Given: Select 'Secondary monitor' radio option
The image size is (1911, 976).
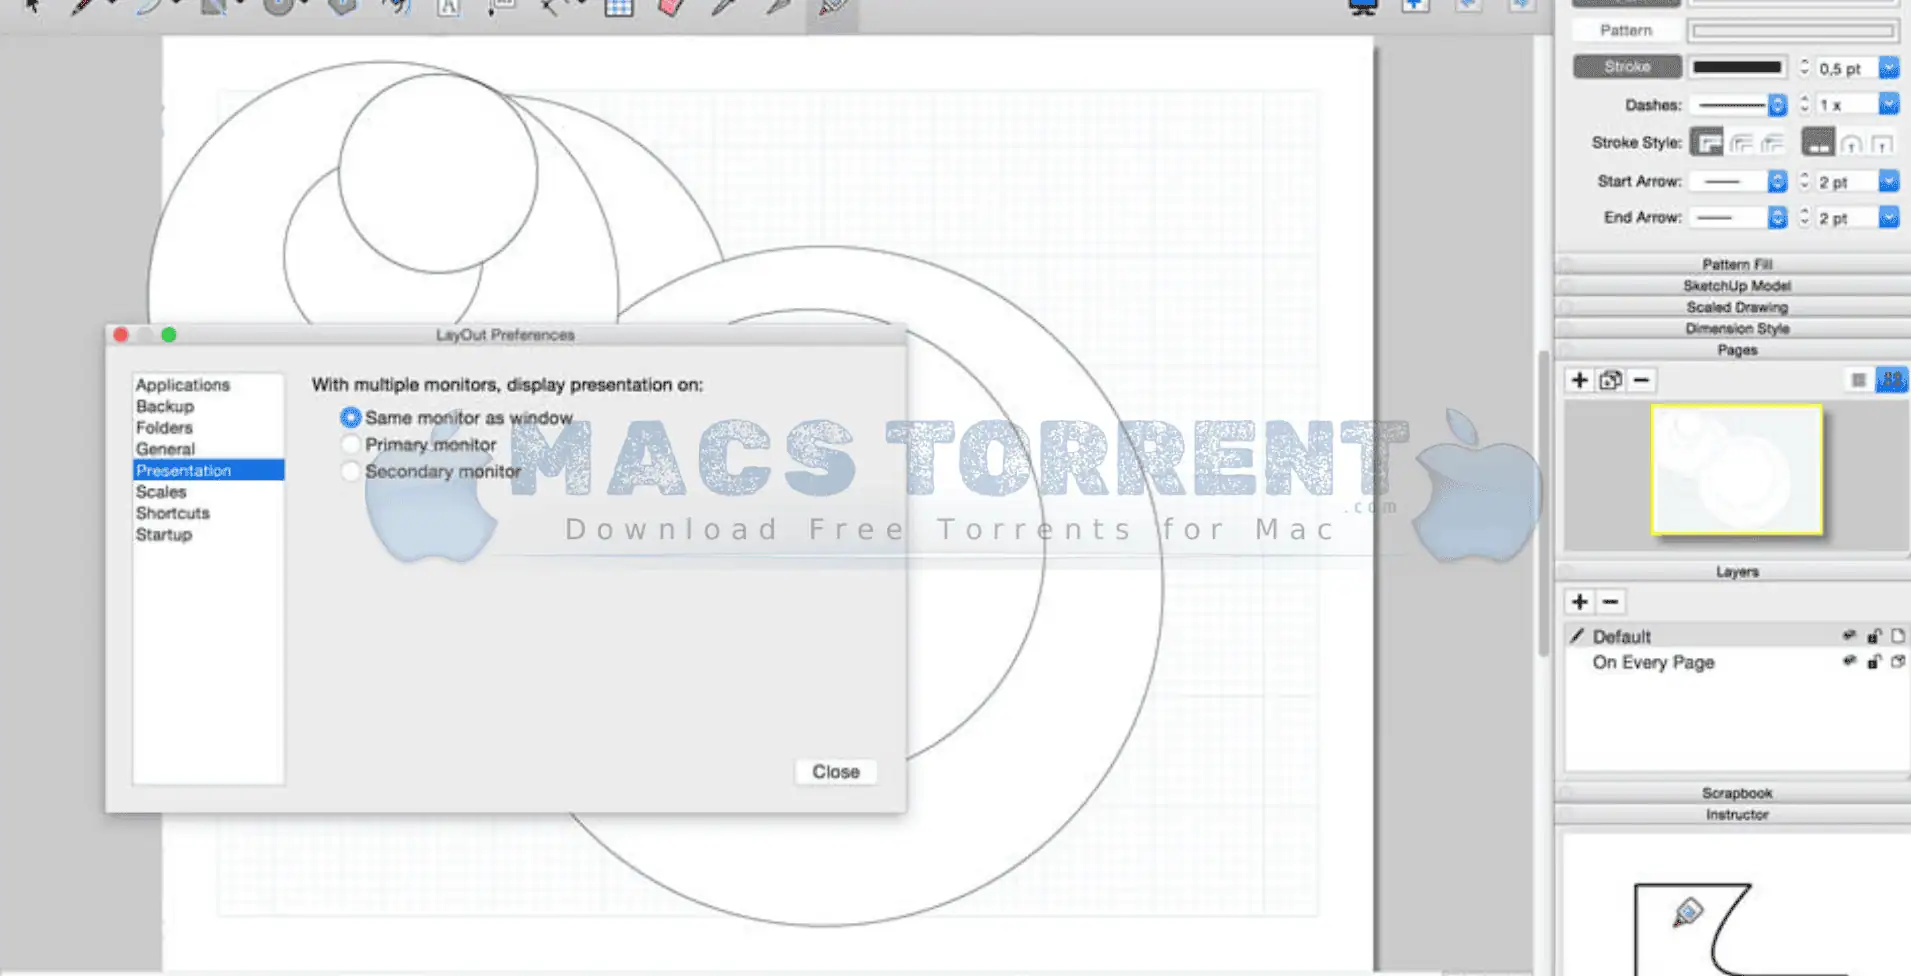Looking at the screenshot, I should (350, 471).
